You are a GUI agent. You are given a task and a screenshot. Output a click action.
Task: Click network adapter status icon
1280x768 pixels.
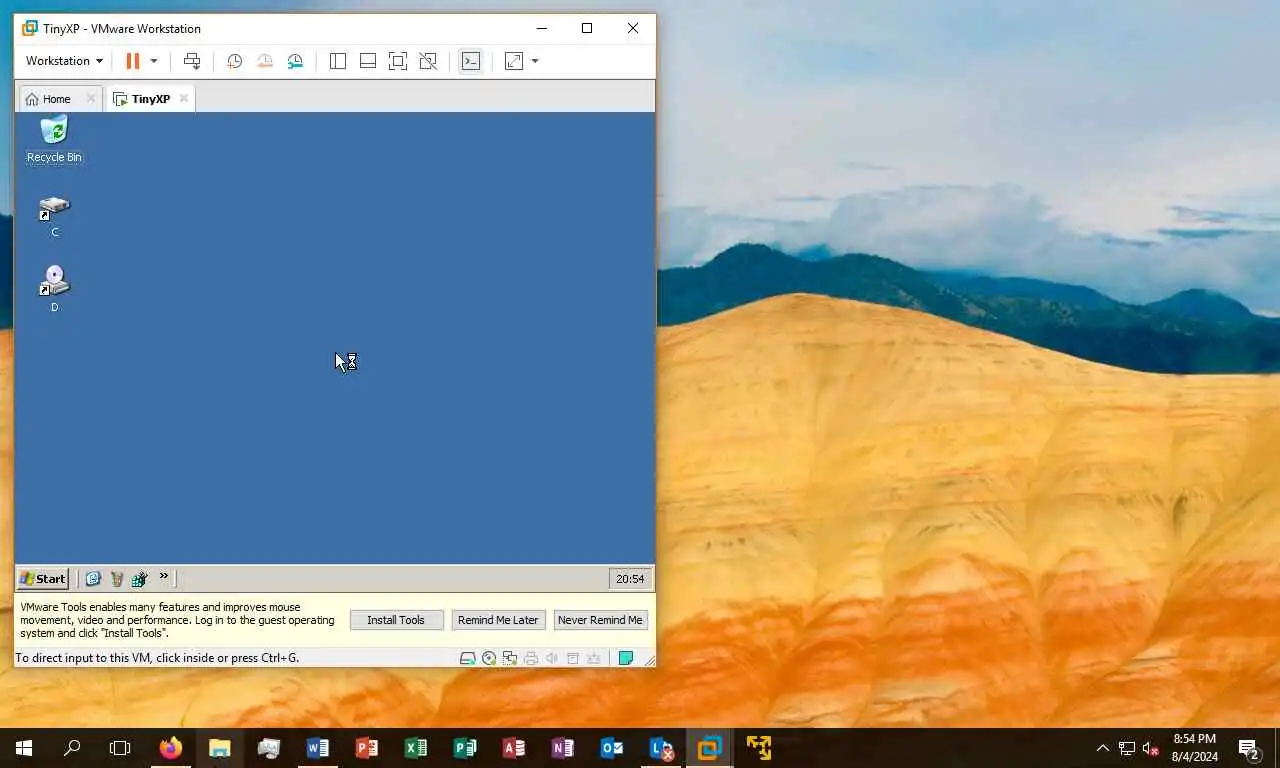[510, 658]
